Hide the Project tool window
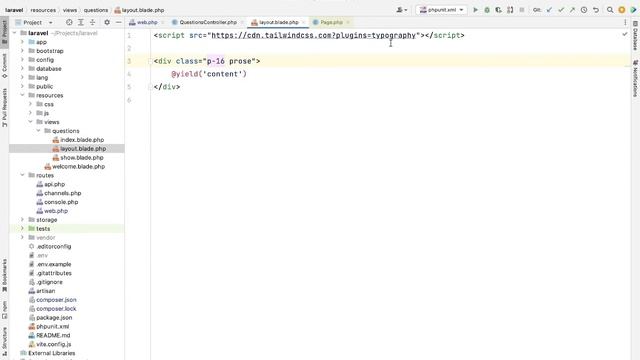 pyautogui.click(x=118, y=22)
